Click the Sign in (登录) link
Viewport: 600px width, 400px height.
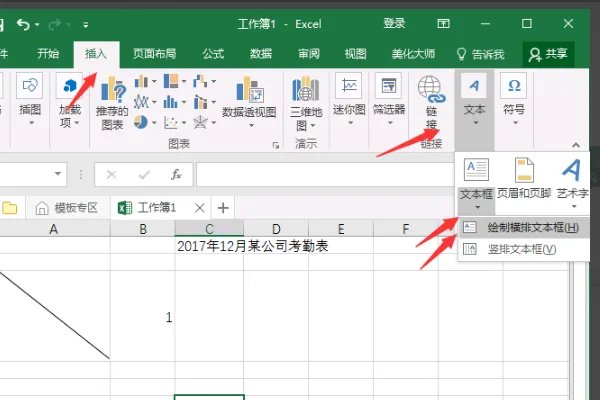(394, 24)
